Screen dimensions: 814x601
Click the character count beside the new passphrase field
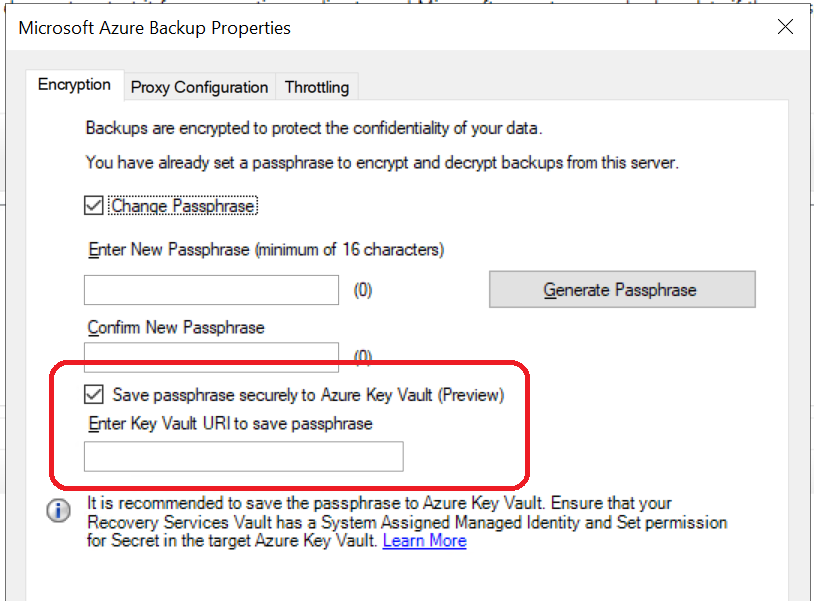point(363,291)
